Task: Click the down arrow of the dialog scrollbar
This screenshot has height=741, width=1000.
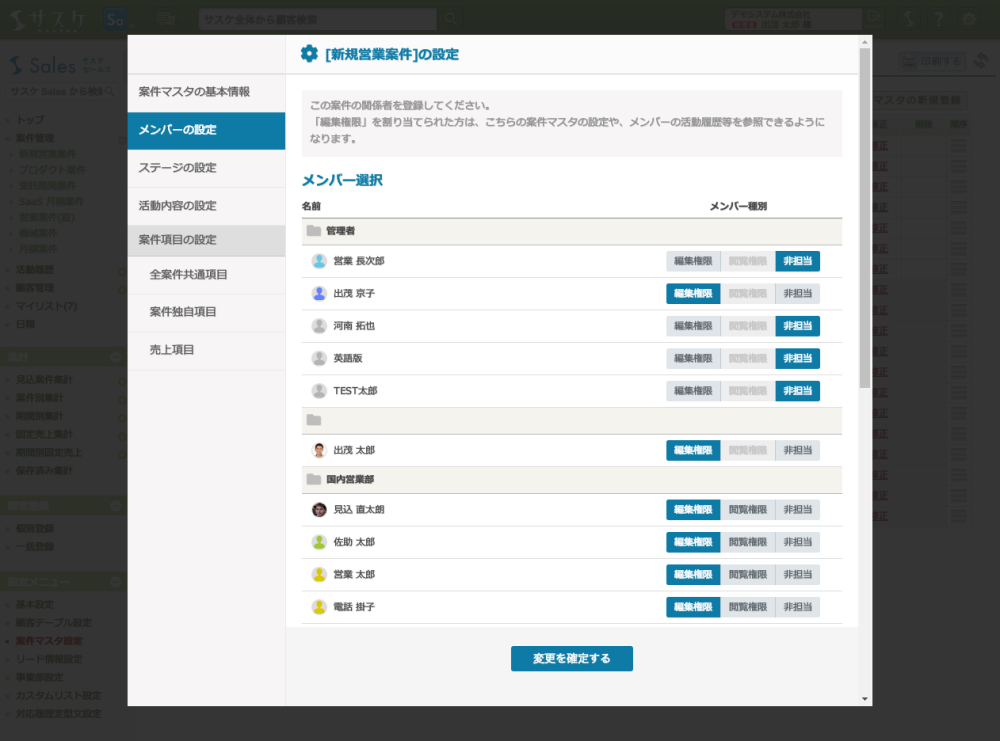Action: click(x=864, y=698)
